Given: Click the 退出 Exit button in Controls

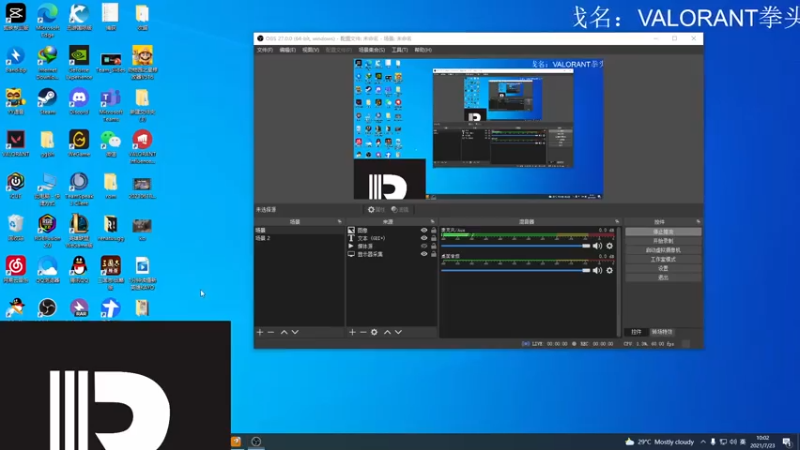Looking at the screenshot, I should 663,278.
